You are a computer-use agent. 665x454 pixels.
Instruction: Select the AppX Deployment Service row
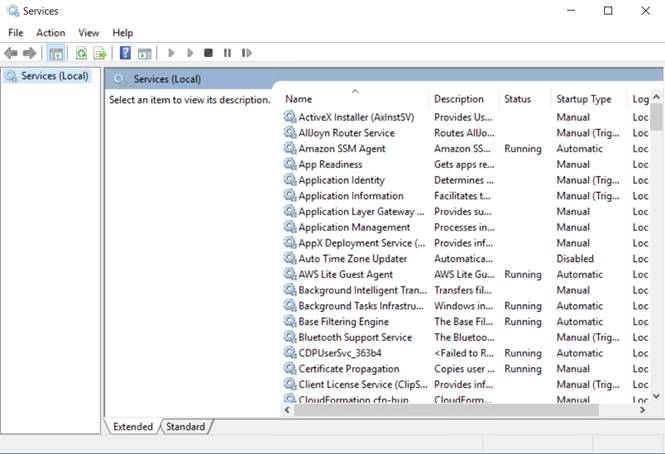tap(466, 243)
